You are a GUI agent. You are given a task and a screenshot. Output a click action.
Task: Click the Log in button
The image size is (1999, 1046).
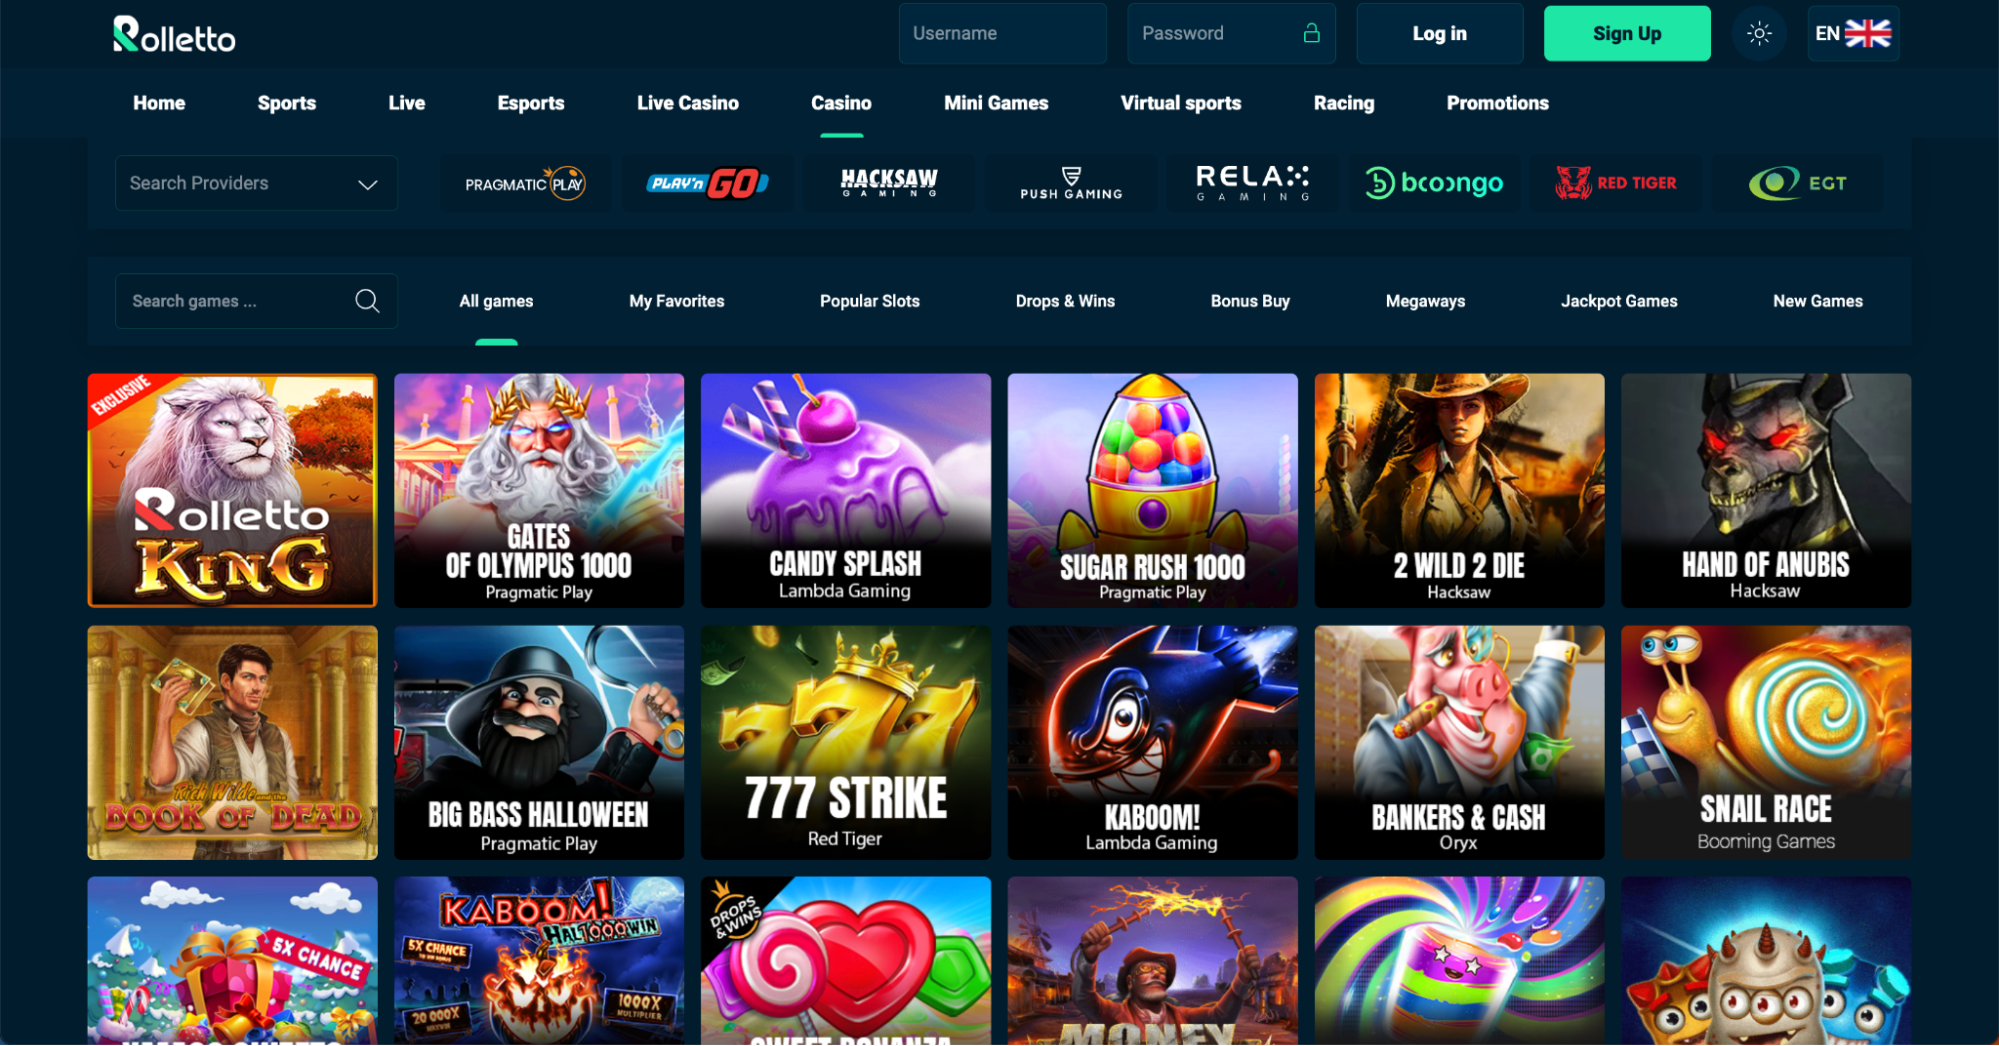(x=1439, y=34)
